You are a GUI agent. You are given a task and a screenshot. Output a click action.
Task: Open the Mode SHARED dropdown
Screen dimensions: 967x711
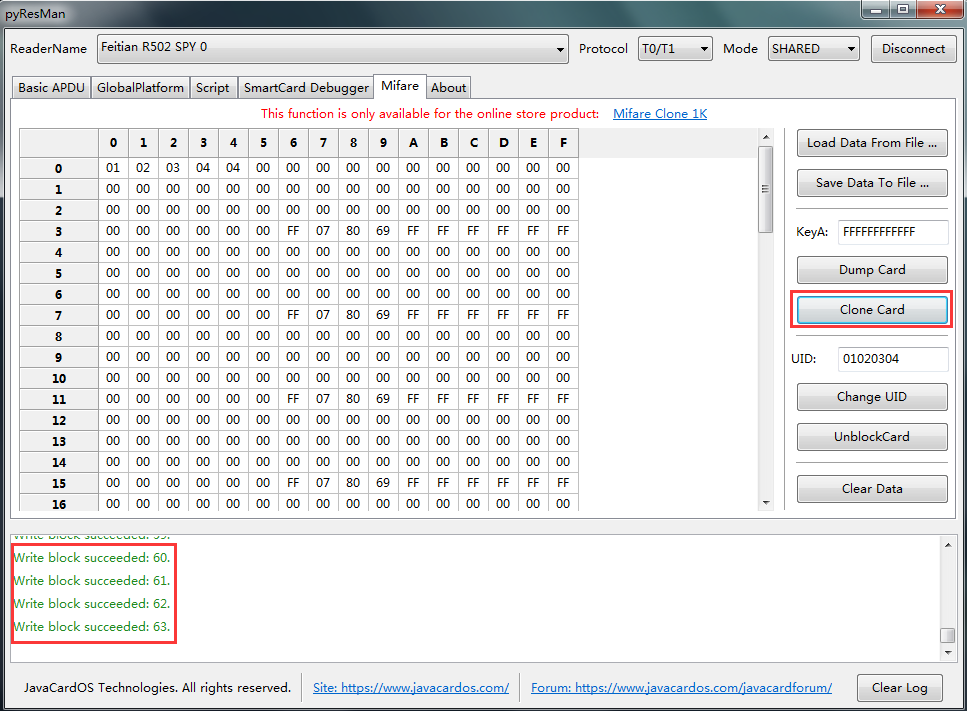tap(813, 49)
